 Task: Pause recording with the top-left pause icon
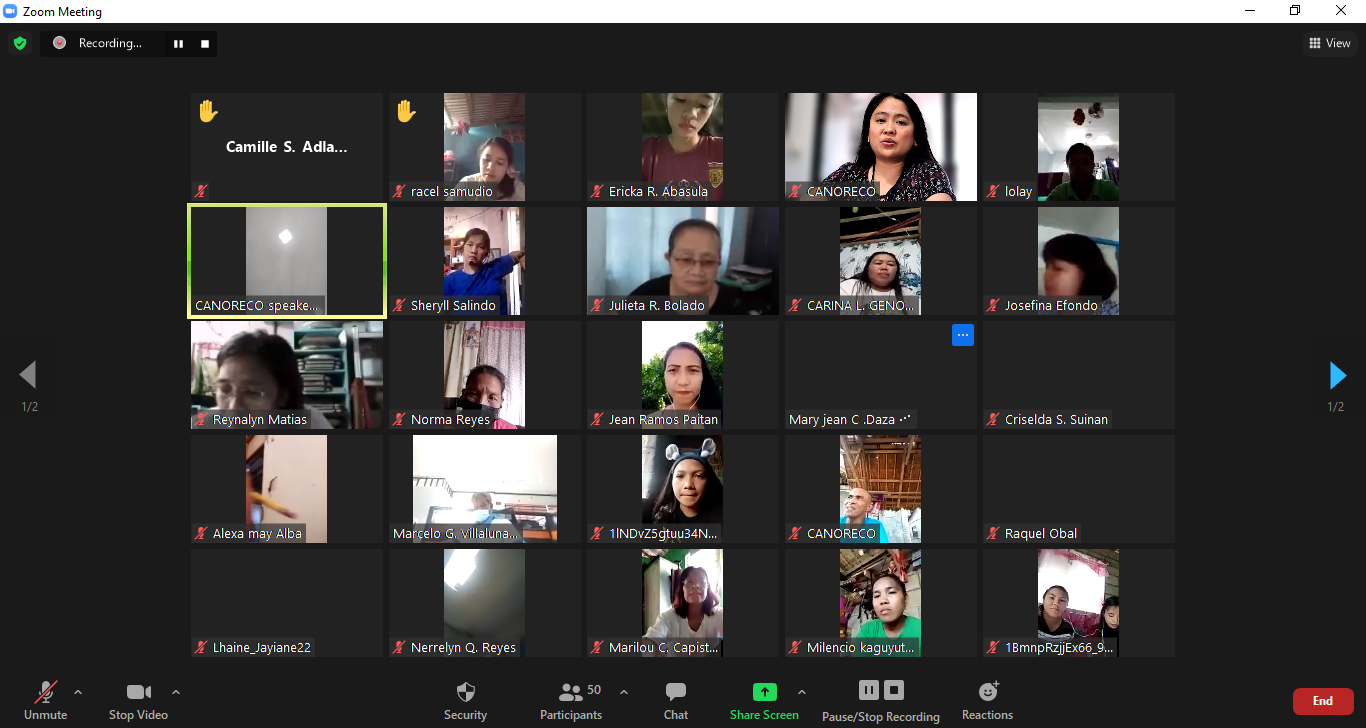tap(178, 44)
